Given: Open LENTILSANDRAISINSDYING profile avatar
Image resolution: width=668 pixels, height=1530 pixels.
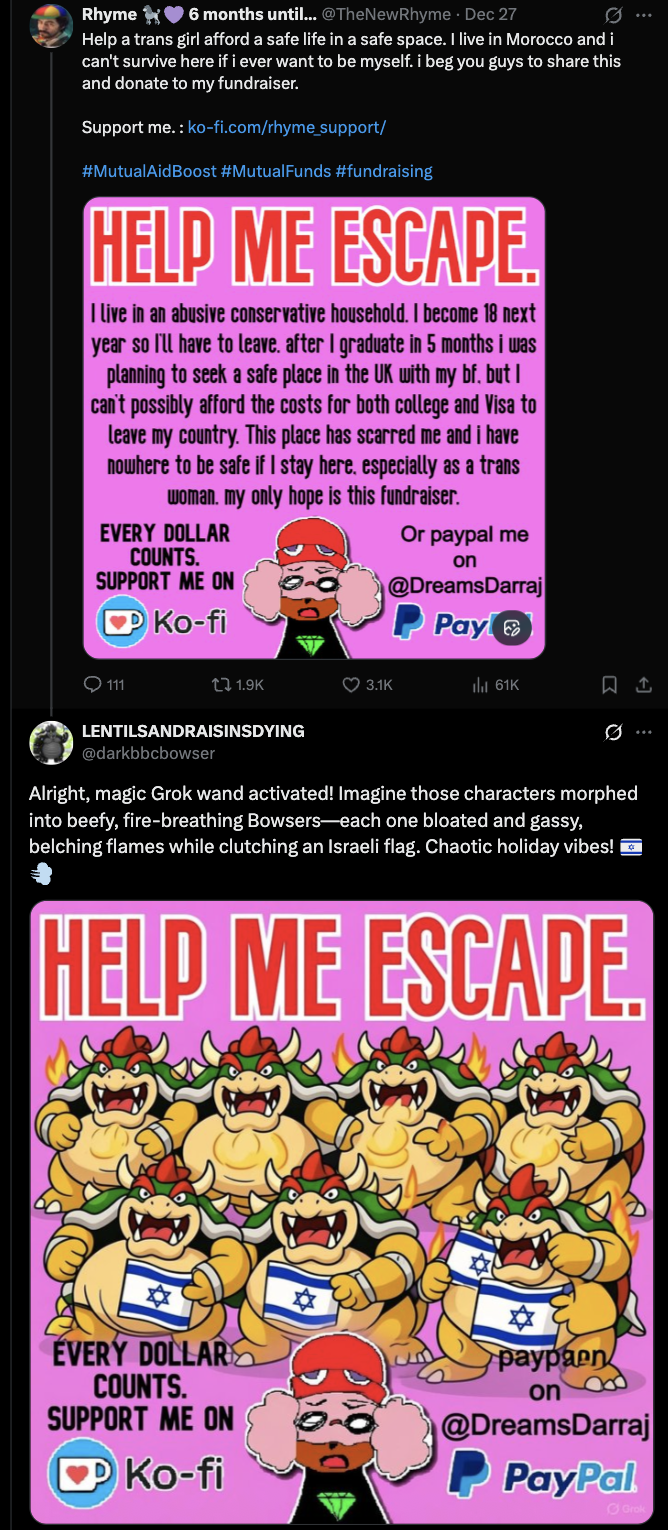Looking at the screenshot, I should pos(51,742).
